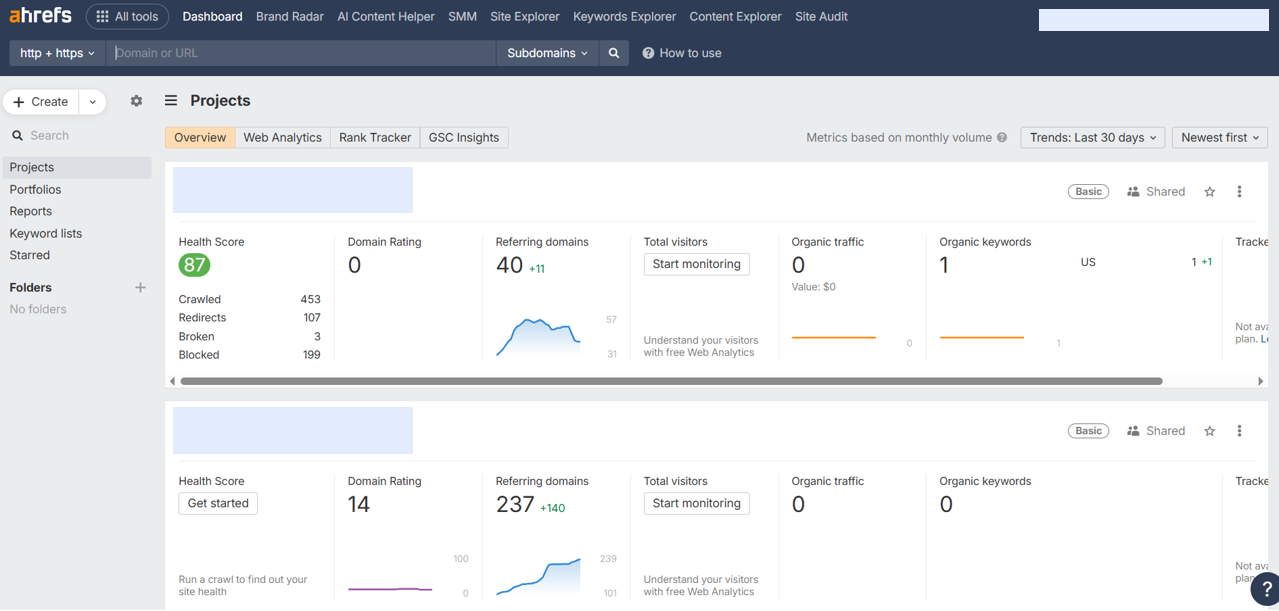
Task: Open the second project's three-dot menu
Action: [x=1239, y=431]
